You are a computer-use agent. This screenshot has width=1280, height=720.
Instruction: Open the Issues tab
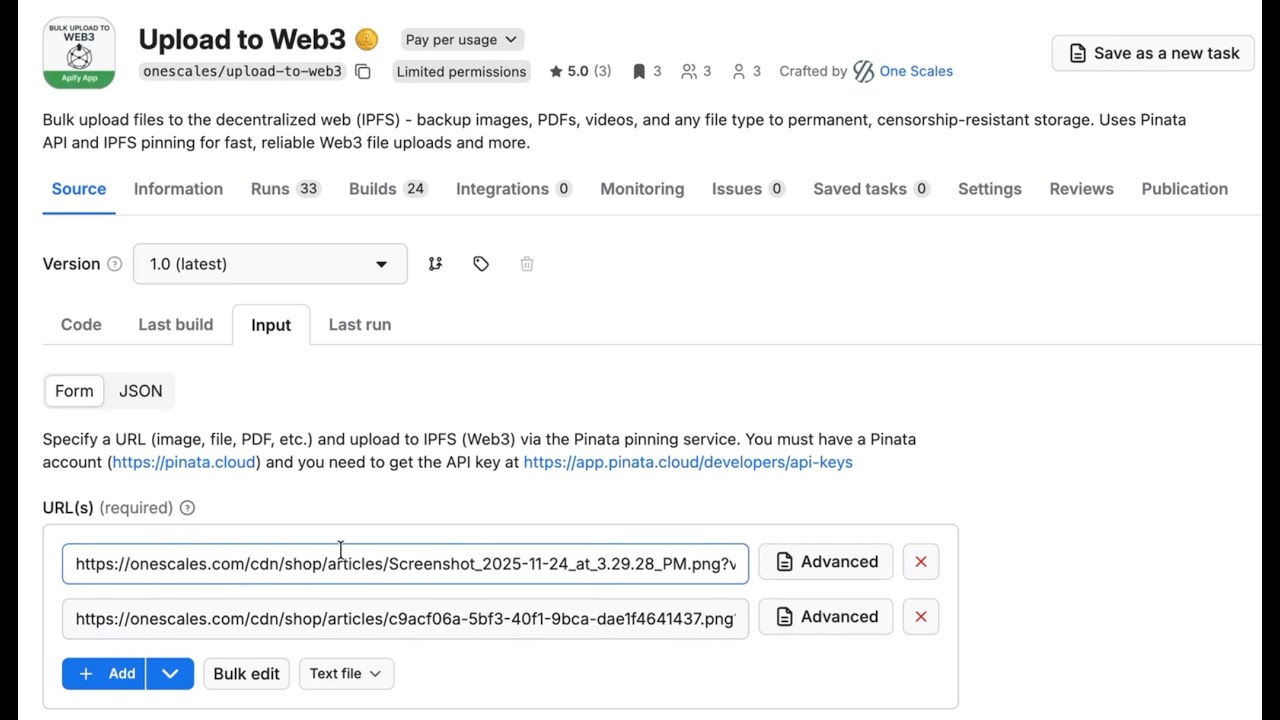coord(748,189)
